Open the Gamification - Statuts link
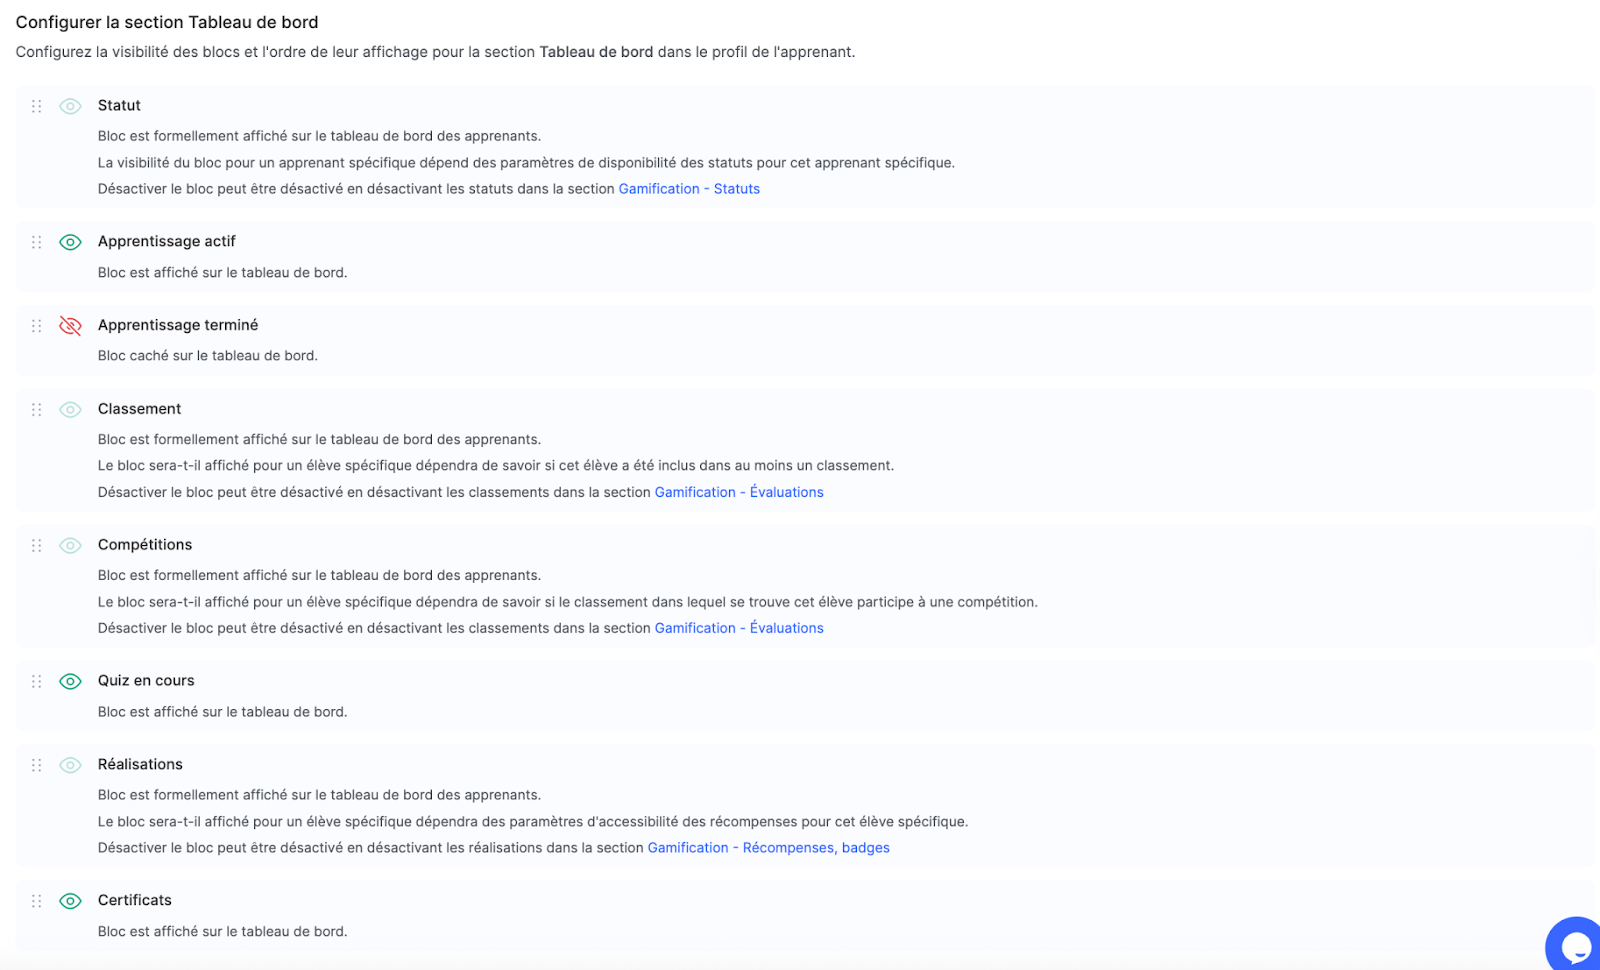Viewport: 1600px width, 970px height. point(689,189)
